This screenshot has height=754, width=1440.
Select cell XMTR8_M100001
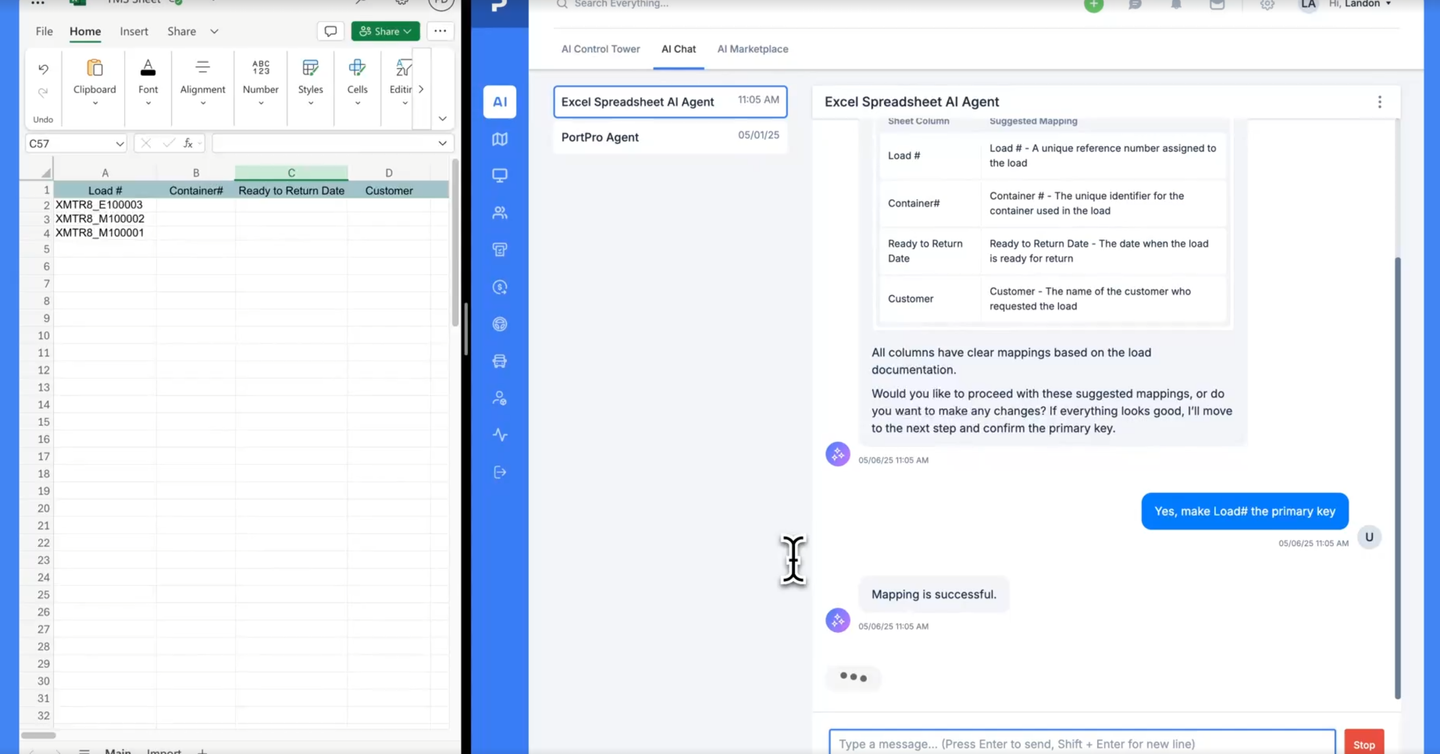pyautogui.click(x=105, y=233)
